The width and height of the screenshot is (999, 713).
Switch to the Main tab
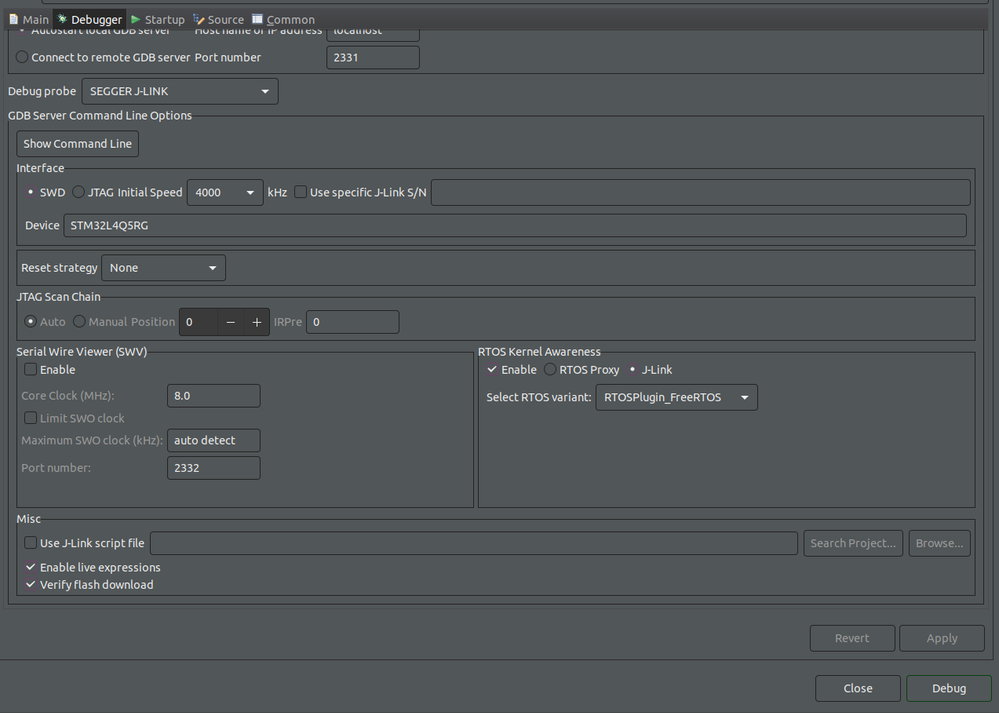pos(29,19)
